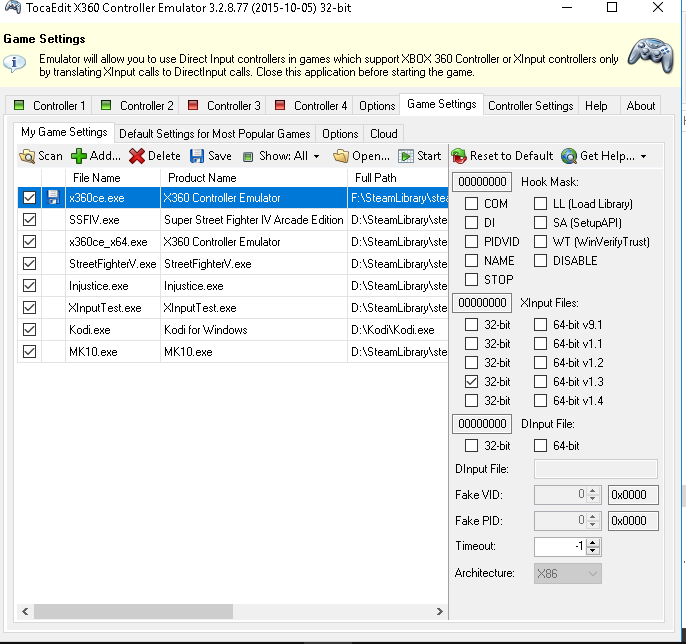
Task: Click the Fake PID 0x0000 hex field
Action: click(633, 521)
